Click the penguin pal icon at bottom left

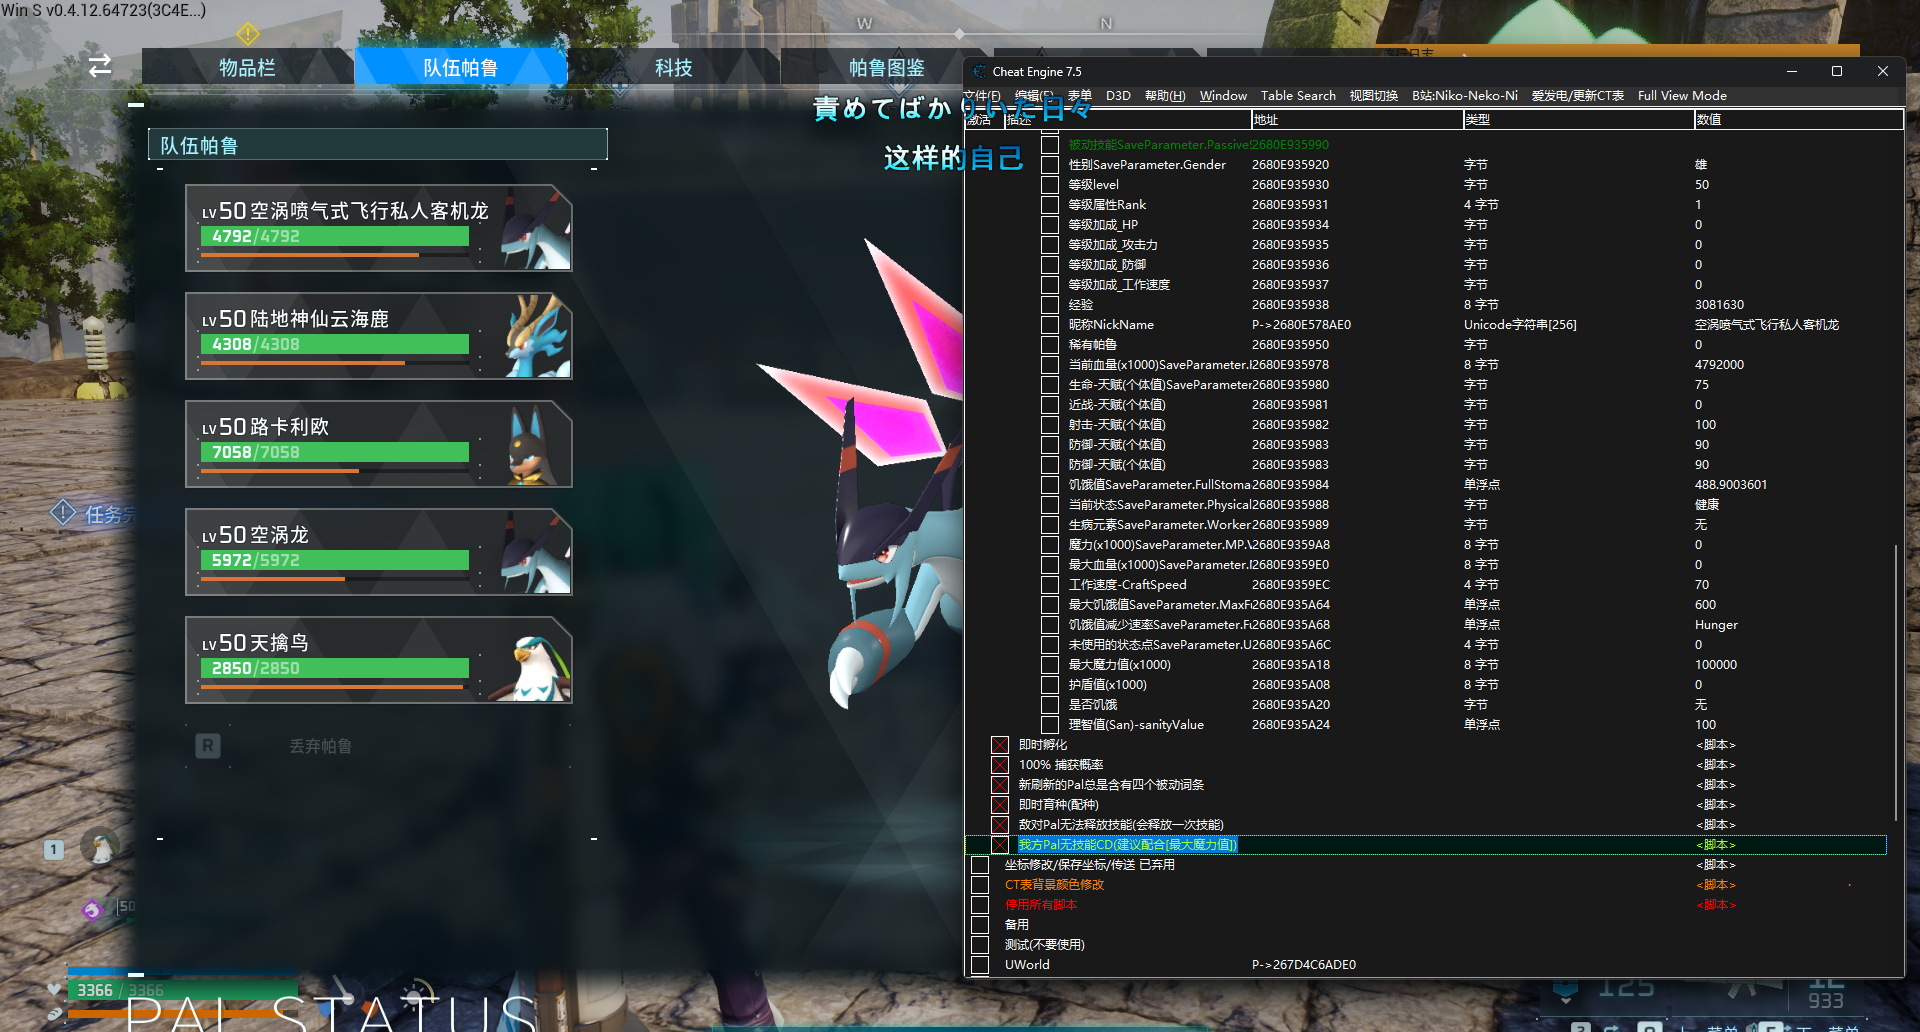pos(100,848)
